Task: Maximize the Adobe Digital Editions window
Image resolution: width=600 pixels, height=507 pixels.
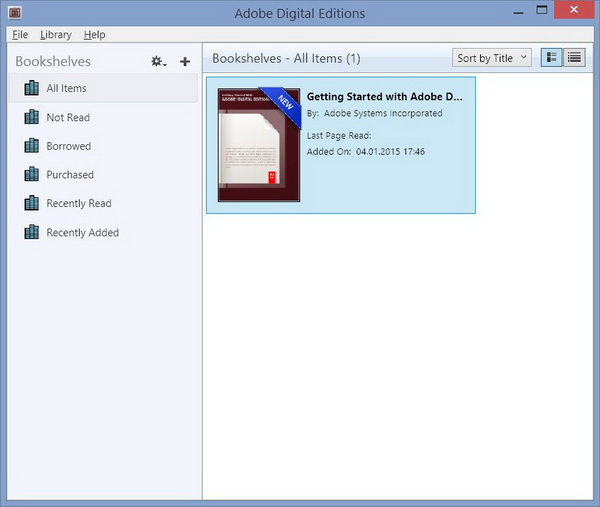Action: point(542,10)
